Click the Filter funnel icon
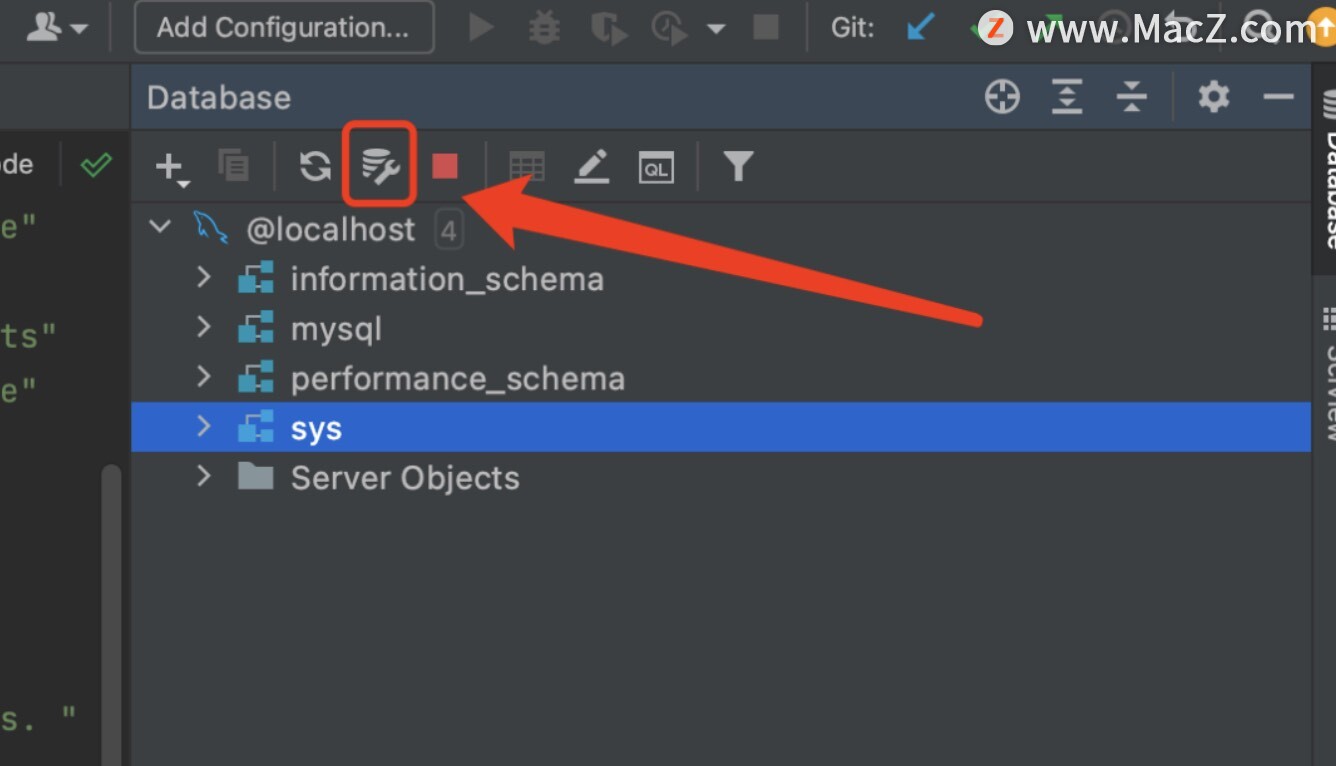The height and width of the screenshot is (766, 1336). tap(738, 166)
